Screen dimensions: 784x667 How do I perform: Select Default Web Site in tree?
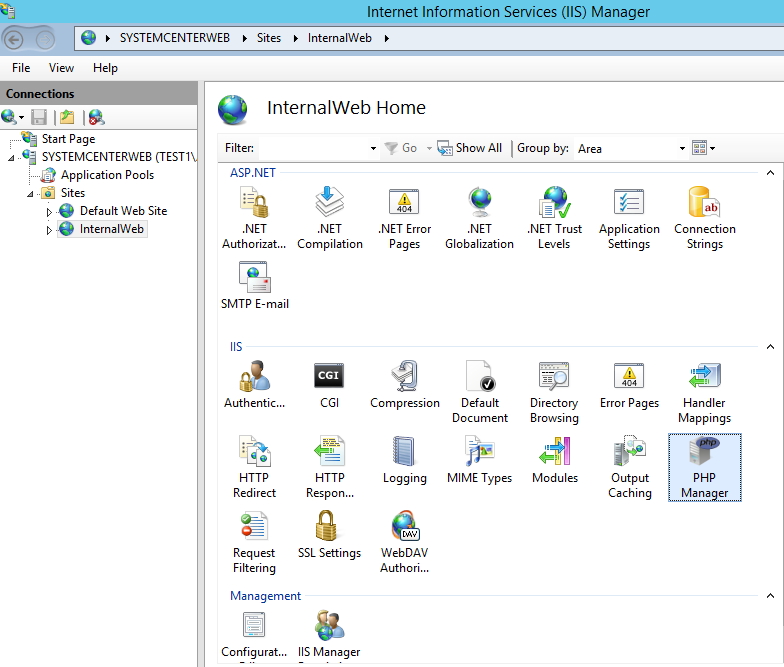pyautogui.click(x=123, y=210)
